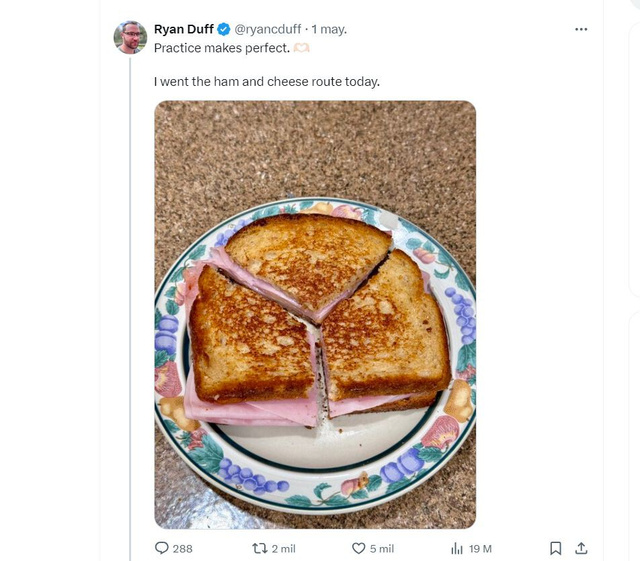Click the 288 replies count
640x561 pixels.
[182, 549]
